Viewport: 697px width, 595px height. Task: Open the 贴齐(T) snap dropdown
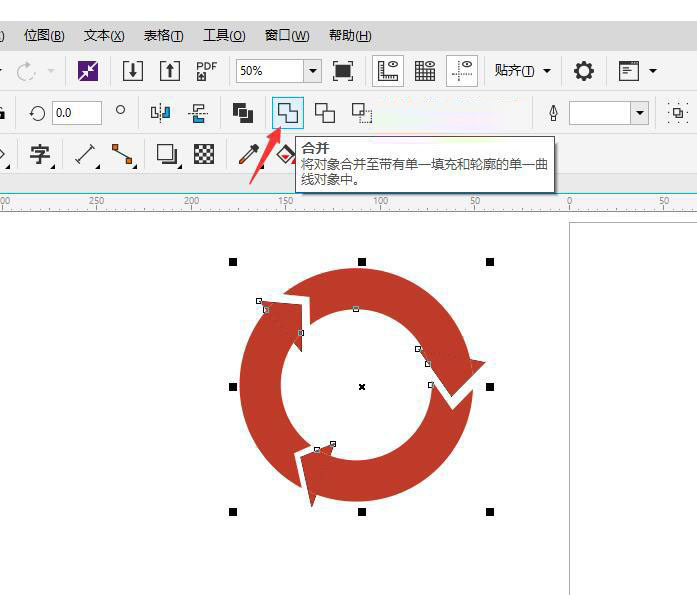click(x=523, y=71)
